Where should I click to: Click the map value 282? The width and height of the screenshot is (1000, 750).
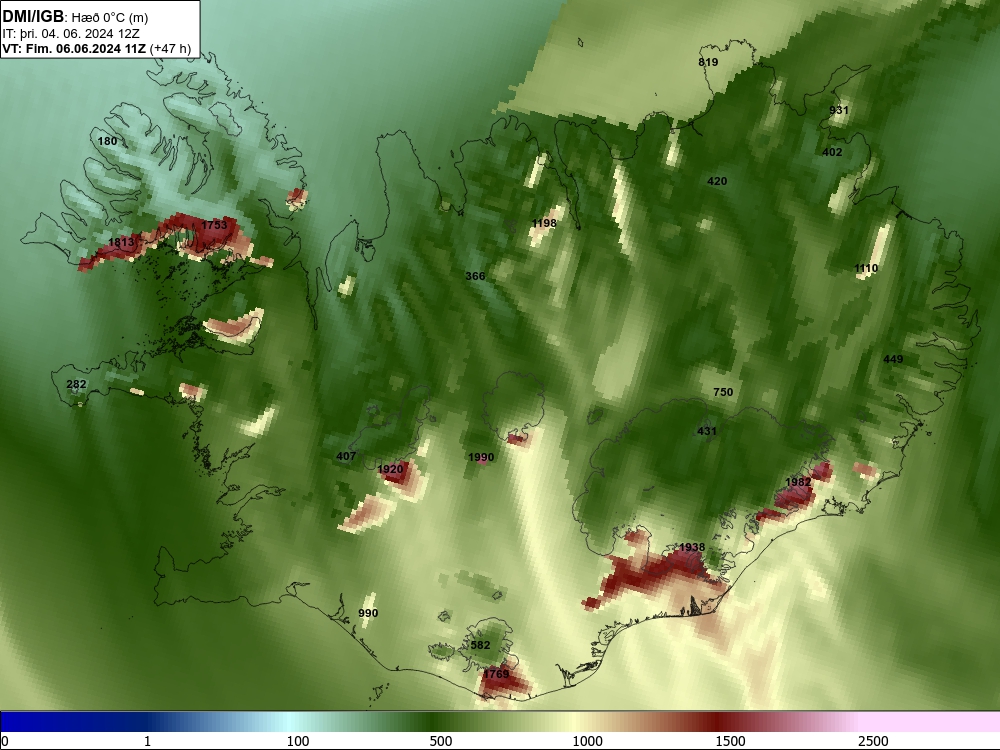(77, 384)
